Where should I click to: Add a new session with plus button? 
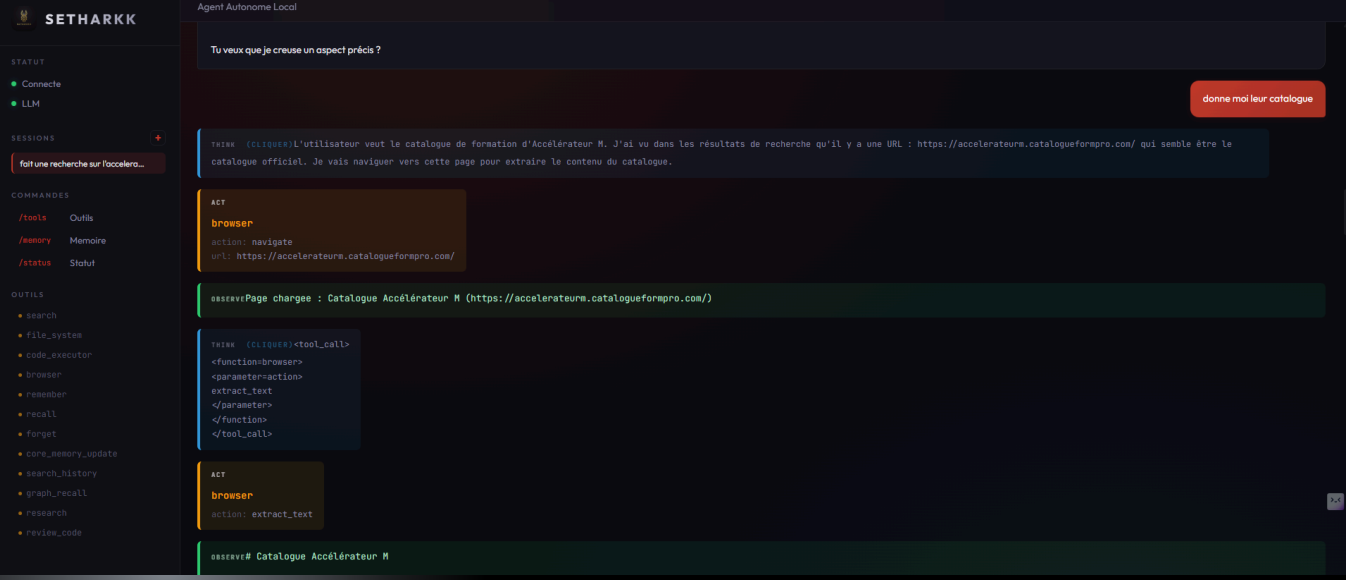click(x=158, y=138)
